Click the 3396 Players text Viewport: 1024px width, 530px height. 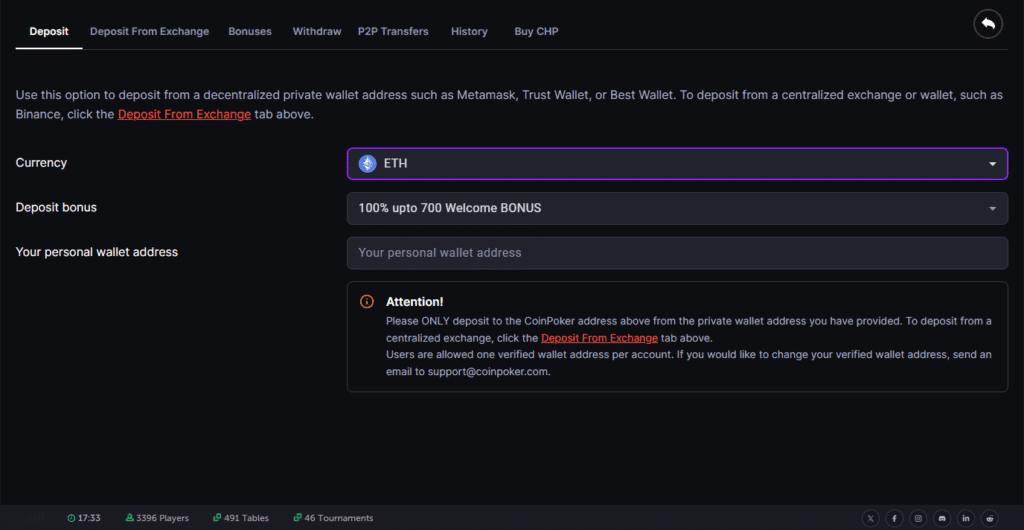point(163,518)
